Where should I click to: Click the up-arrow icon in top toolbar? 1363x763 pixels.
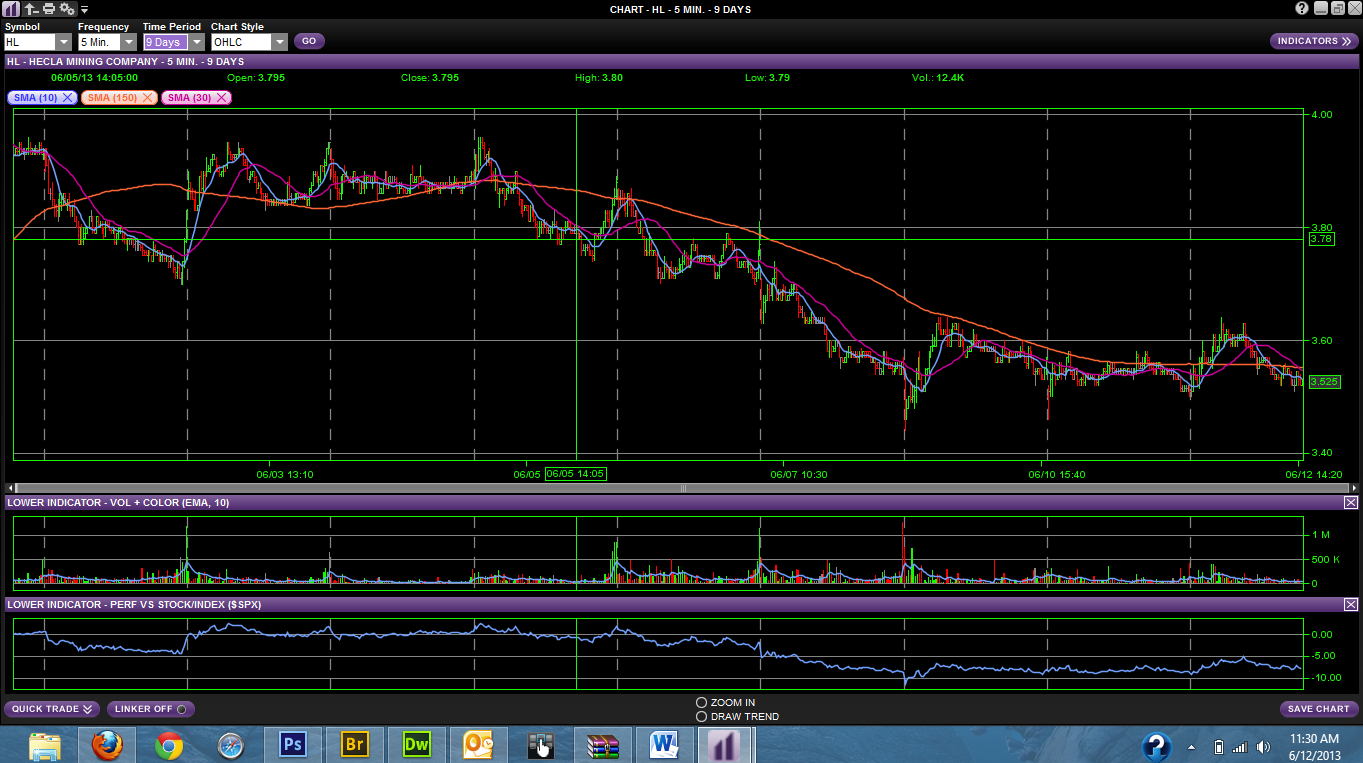click(30, 8)
